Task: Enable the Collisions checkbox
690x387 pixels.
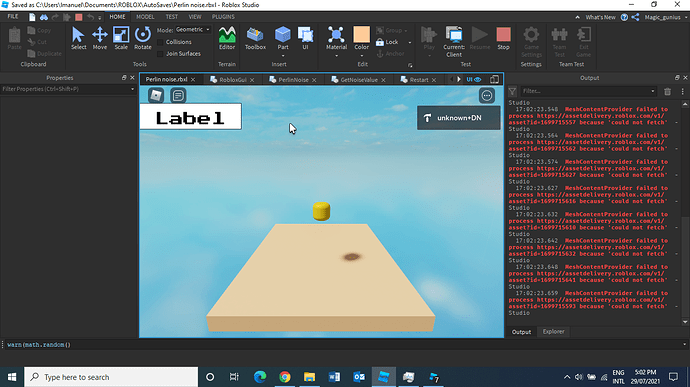Action: coord(160,42)
